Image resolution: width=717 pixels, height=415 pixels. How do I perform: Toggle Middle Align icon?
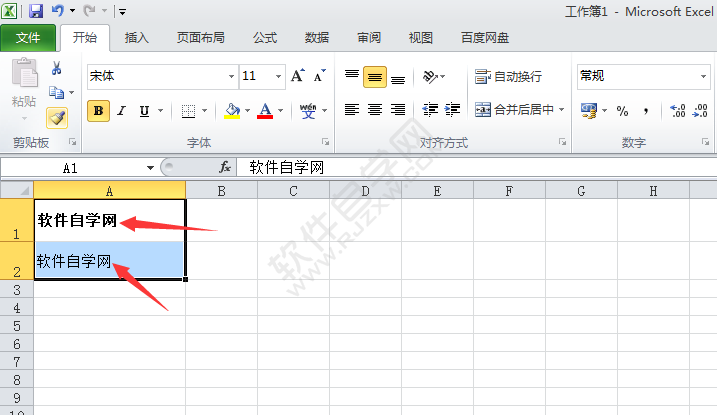tap(375, 77)
